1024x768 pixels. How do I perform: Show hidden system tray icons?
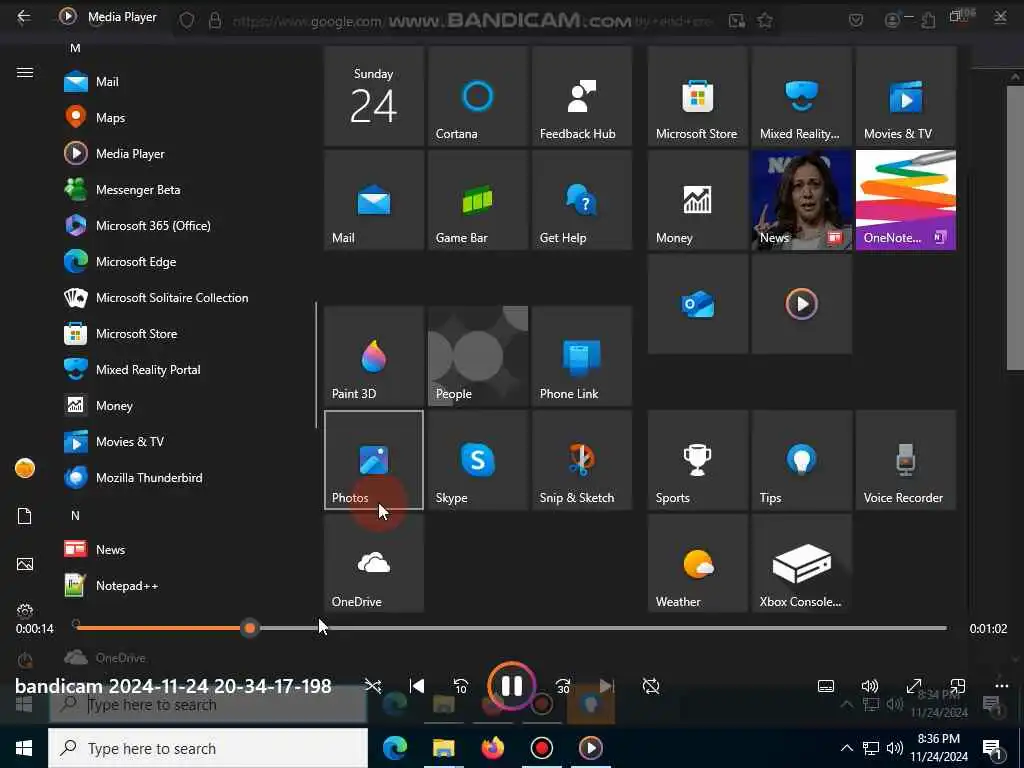point(846,748)
